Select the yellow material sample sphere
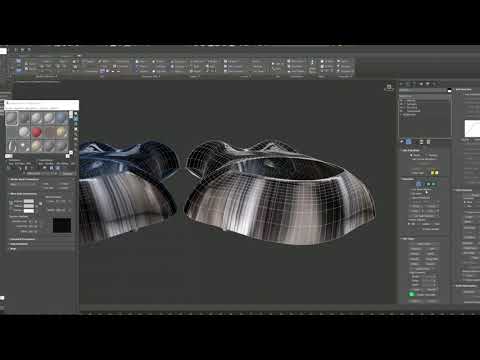 (61, 132)
